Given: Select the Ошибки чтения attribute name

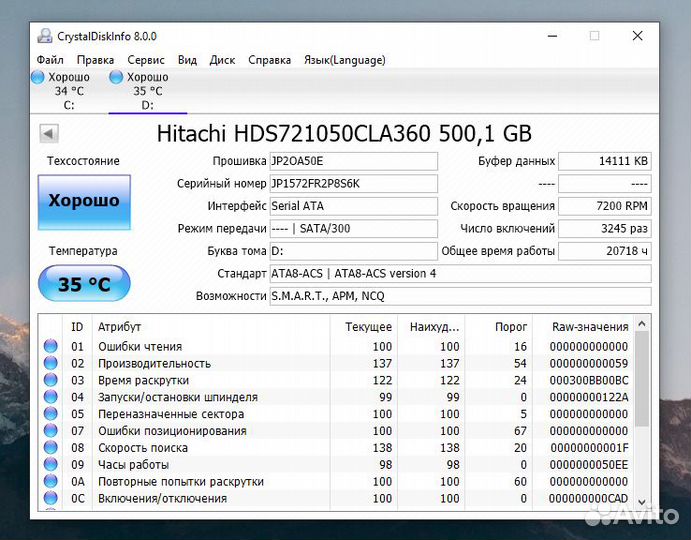Looking at the screenshot, I should 140,346.
